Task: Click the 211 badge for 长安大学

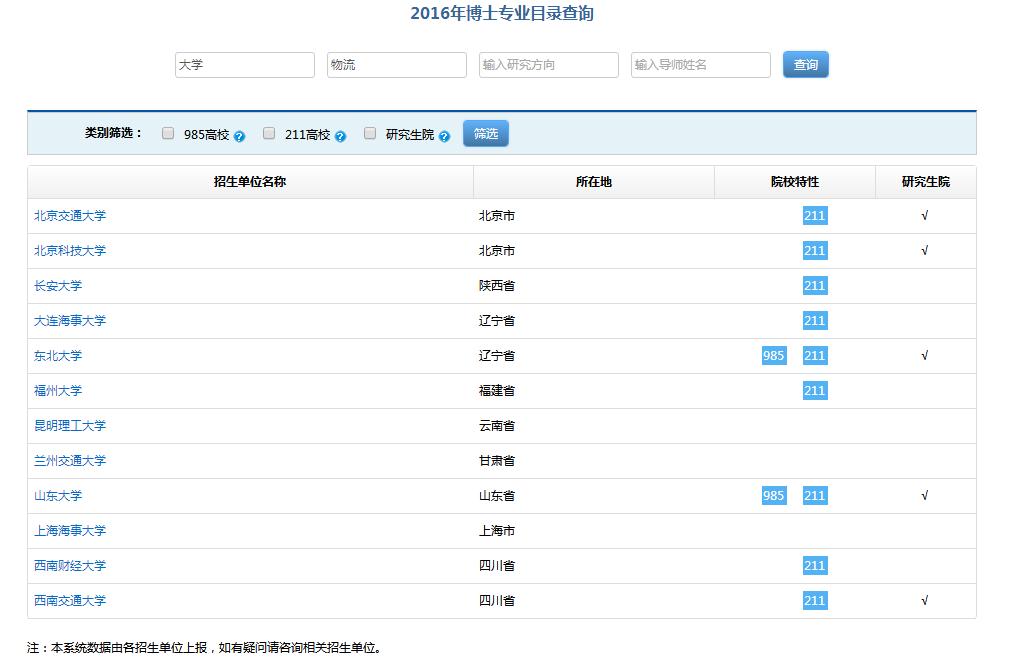Action: (814, 285)
